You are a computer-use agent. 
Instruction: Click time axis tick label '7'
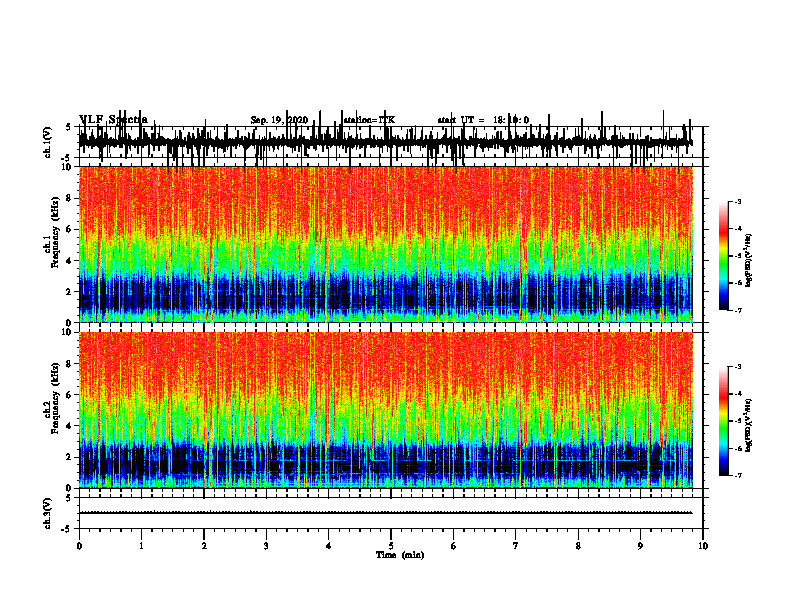(x=516, y=546)
